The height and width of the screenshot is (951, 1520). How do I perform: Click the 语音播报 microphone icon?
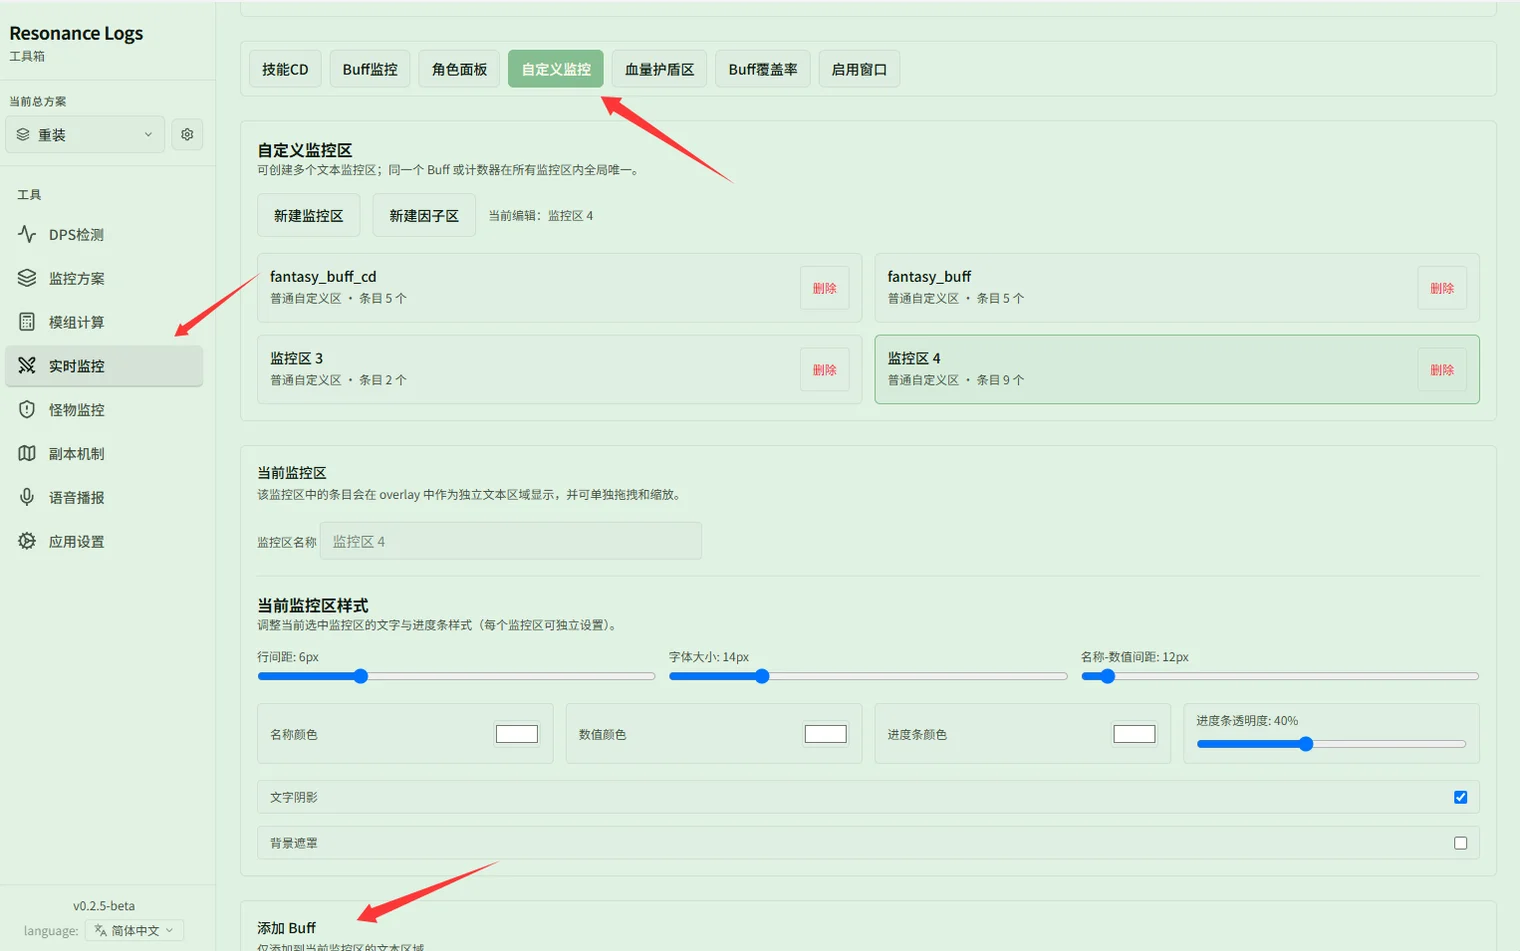[x=27, y=497]
